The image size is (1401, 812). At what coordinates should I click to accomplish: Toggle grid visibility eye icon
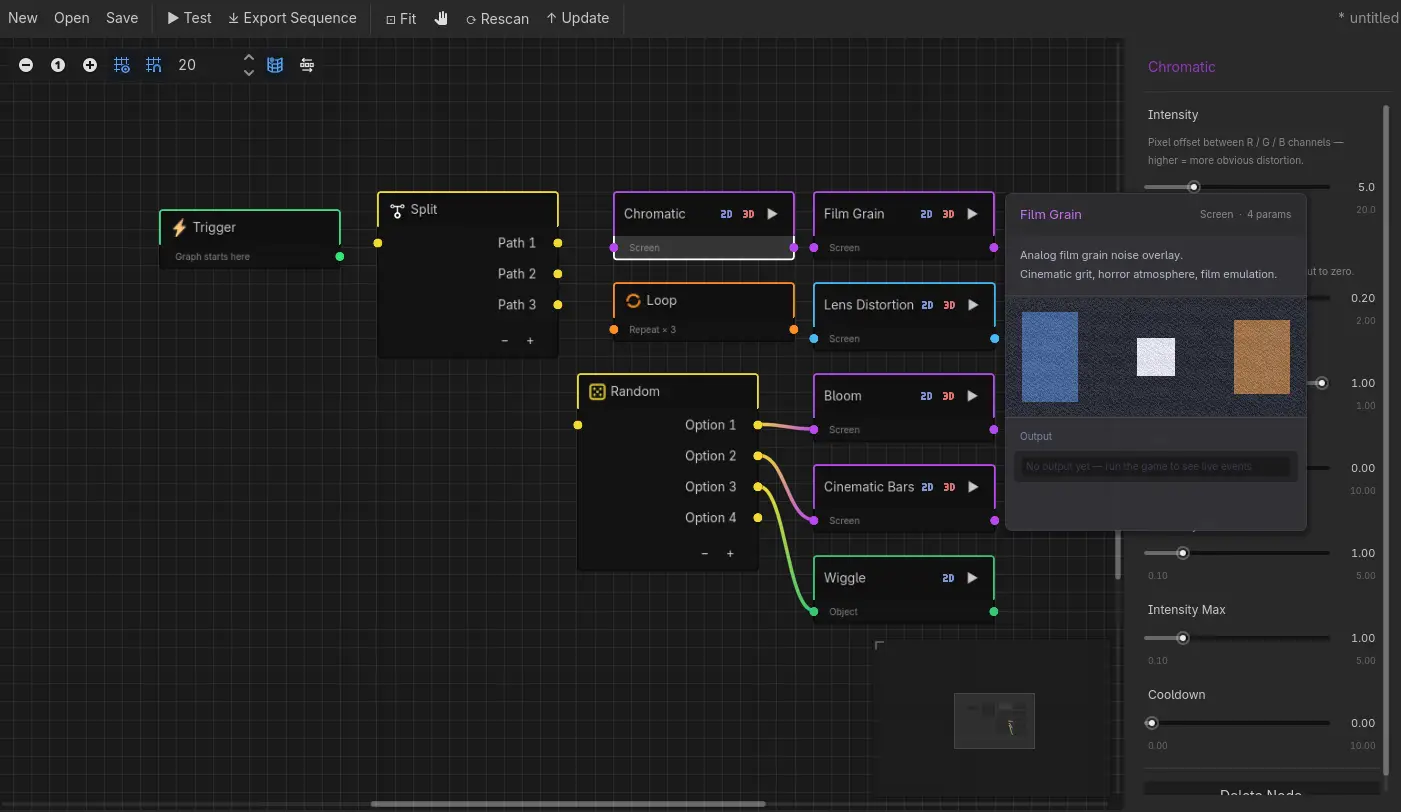click(122, 65)
